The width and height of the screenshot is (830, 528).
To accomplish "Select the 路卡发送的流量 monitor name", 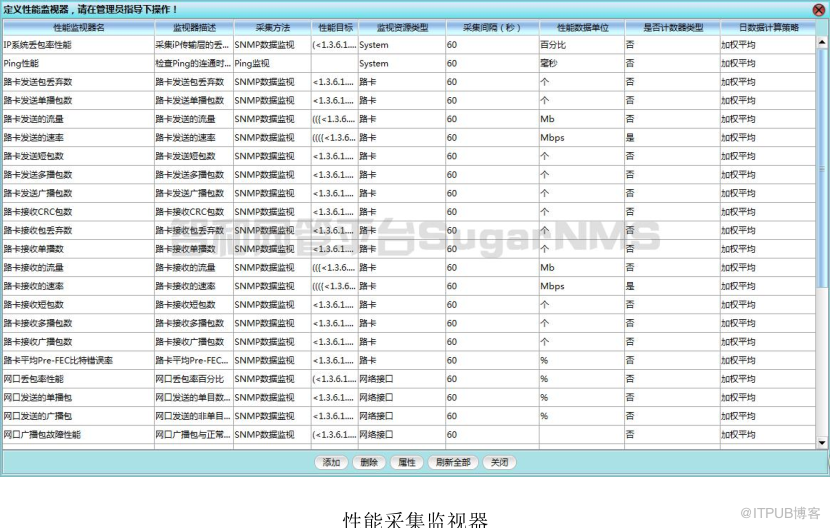I will pos(33,119).
